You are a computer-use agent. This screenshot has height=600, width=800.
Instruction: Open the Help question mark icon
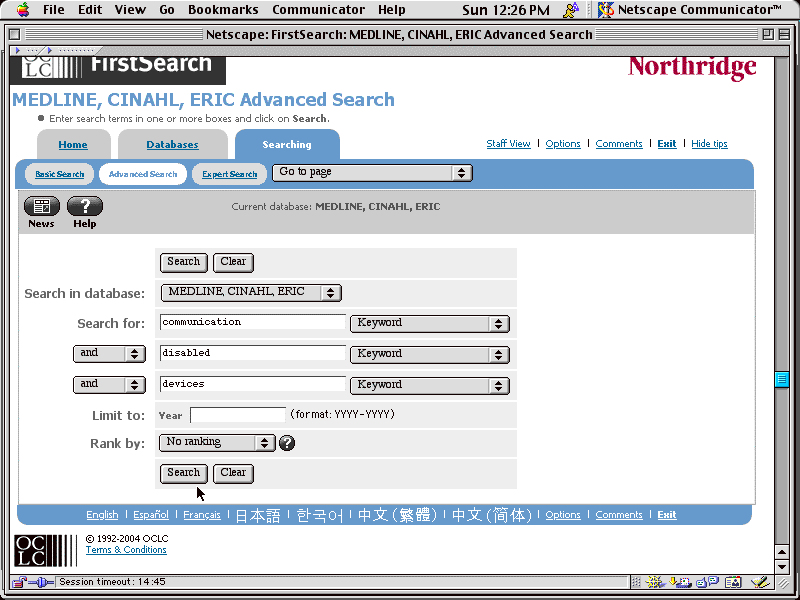85,206
